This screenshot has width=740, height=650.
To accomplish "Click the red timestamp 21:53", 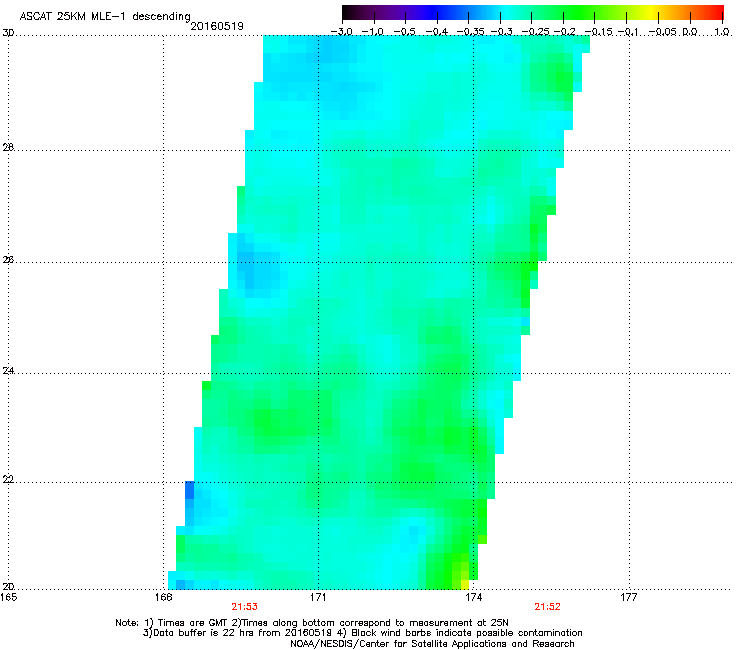I will pos(244,607).
